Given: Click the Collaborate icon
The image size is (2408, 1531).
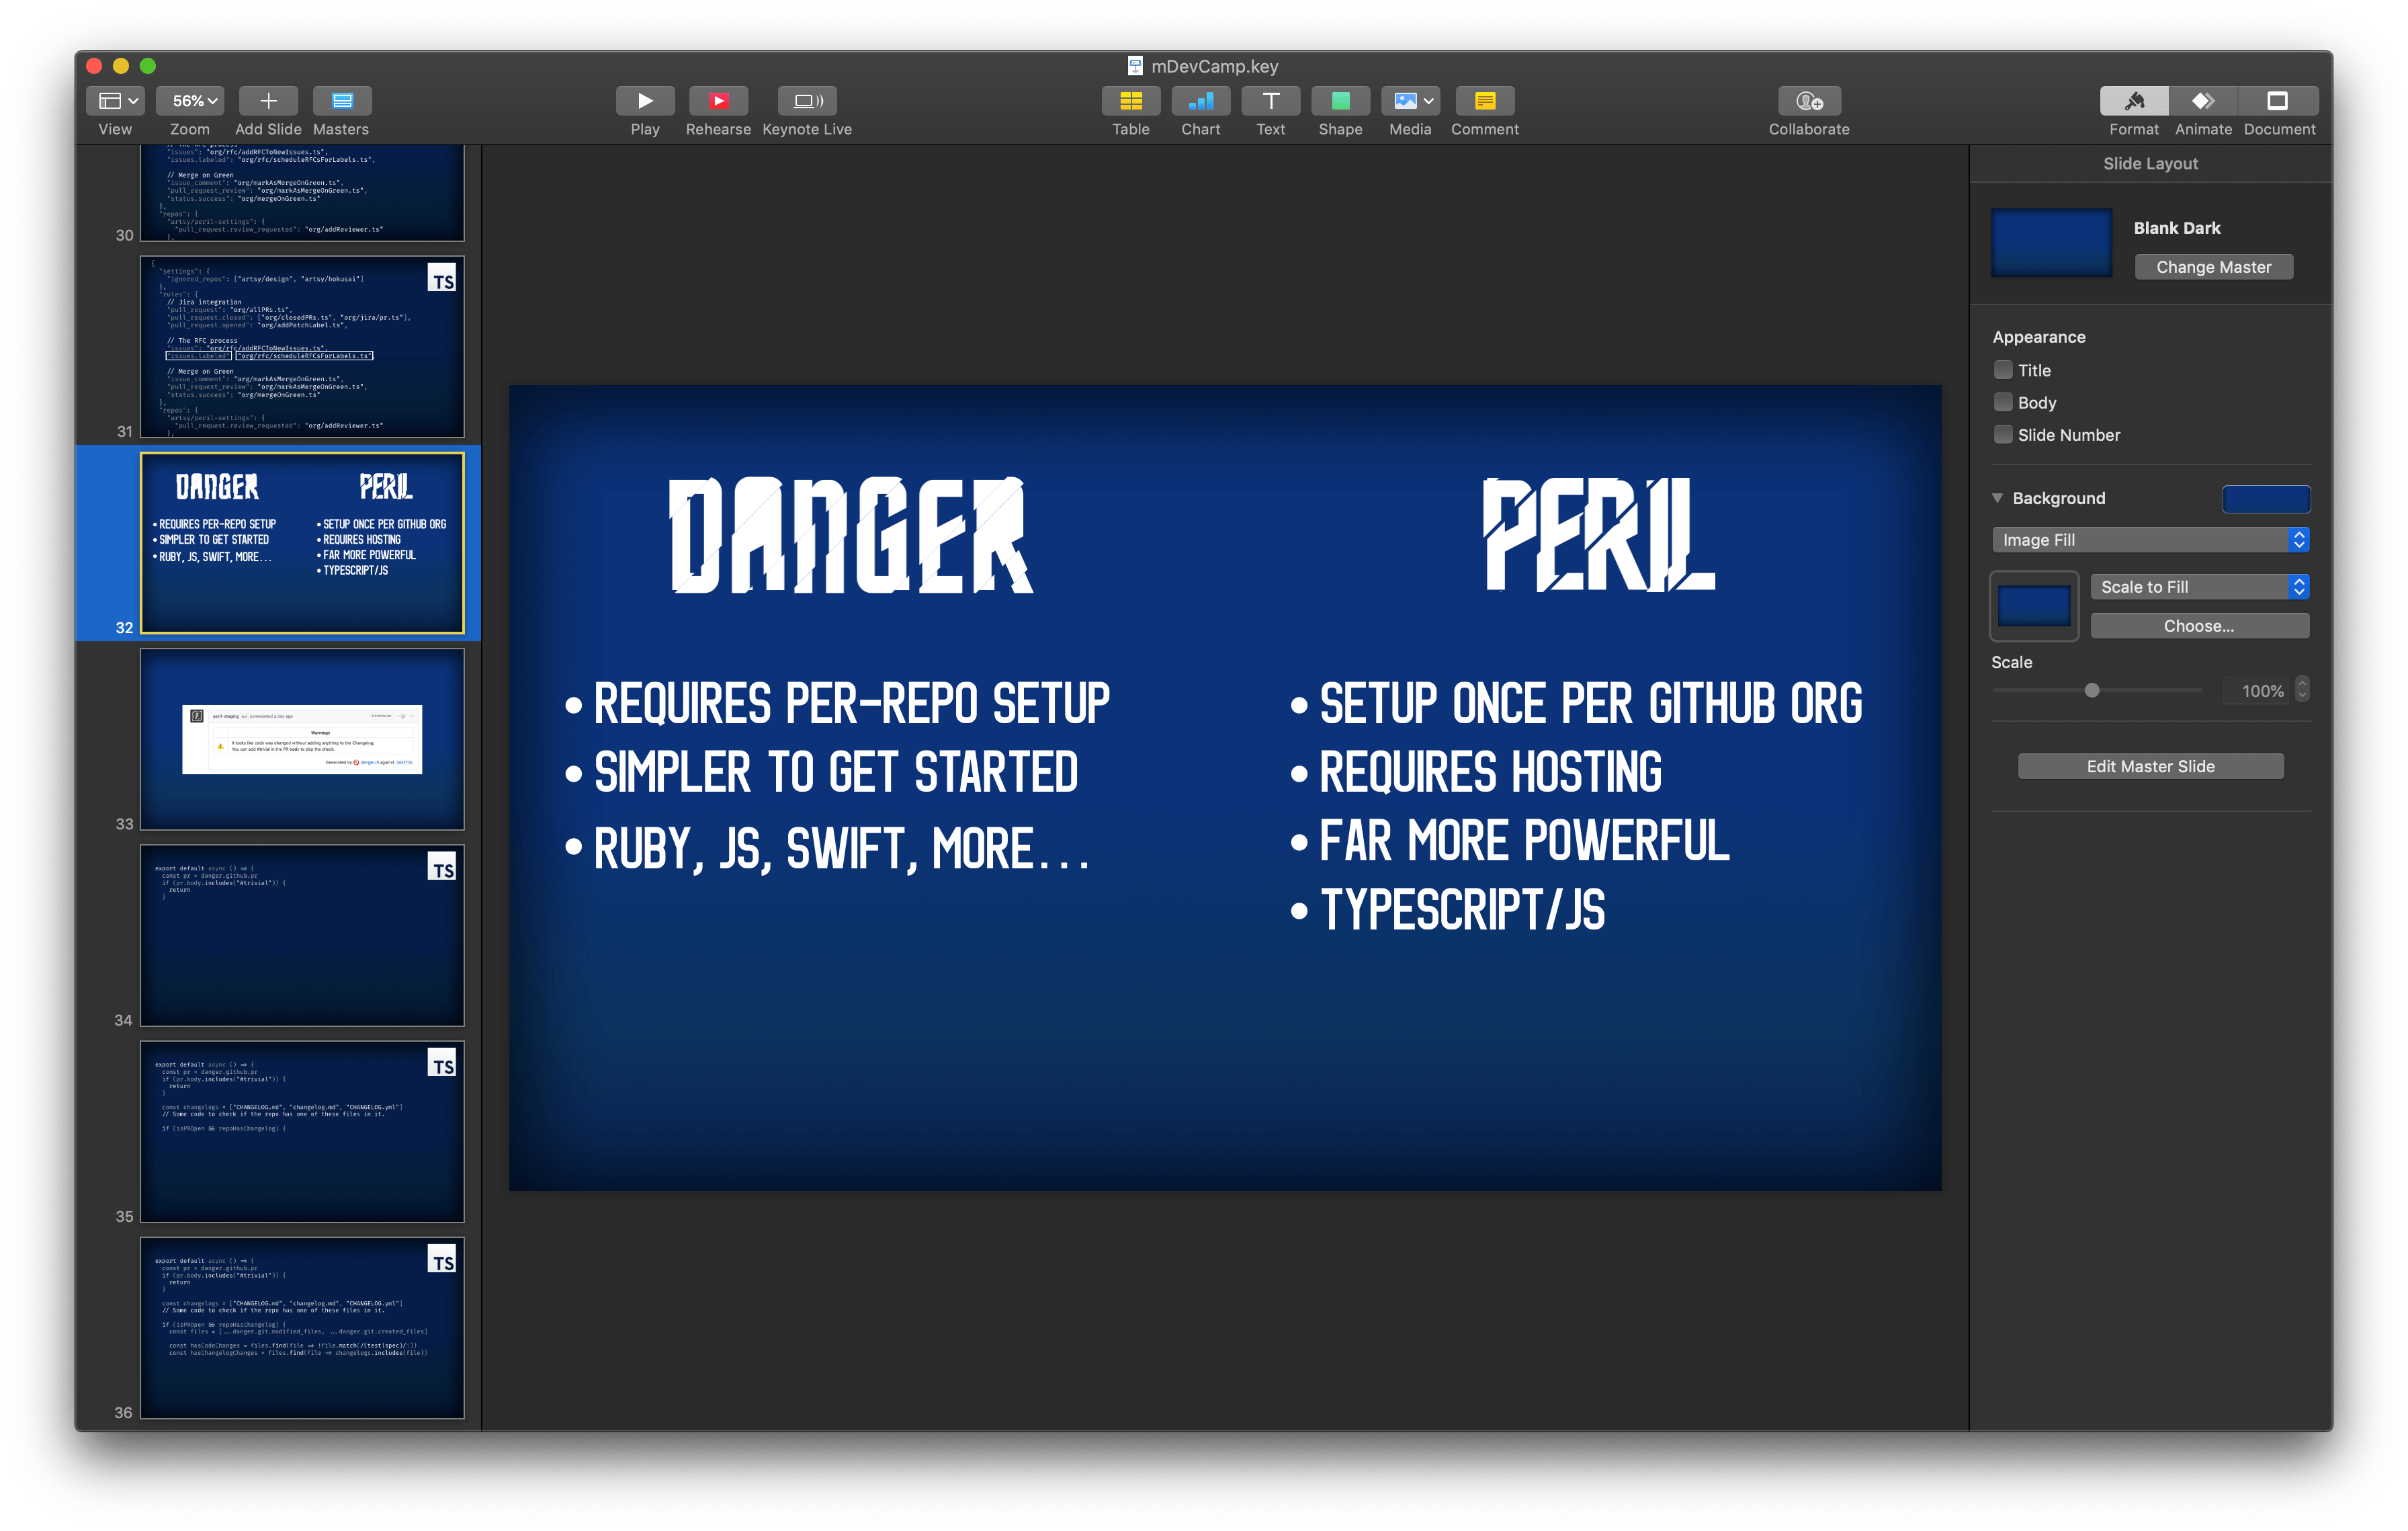Looking at the screenshot, I should click(1808, 101).
